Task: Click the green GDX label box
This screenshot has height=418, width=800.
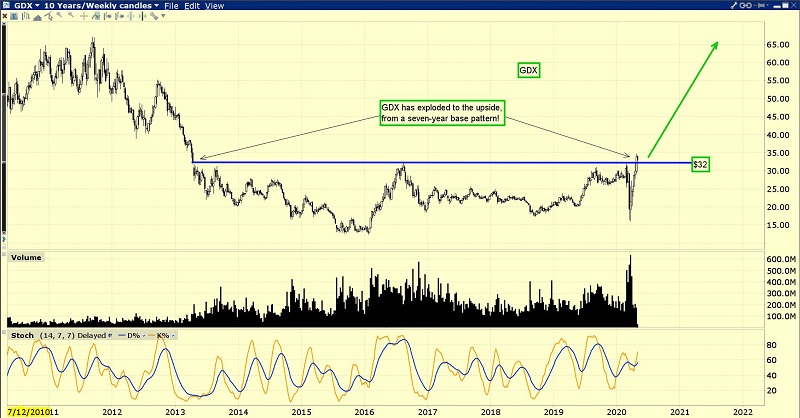Action: [x=528, y=70]
